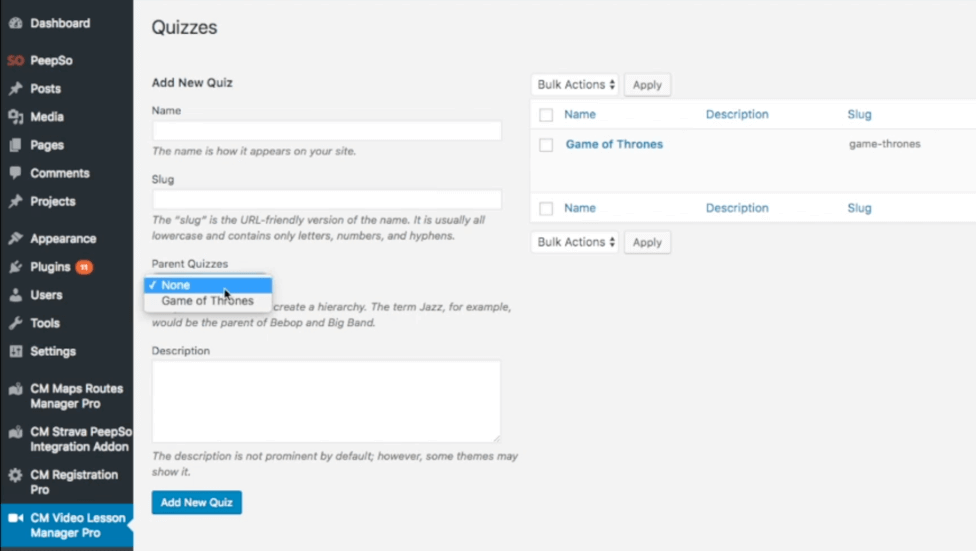The image size is (976, 551).
Task: Click the CM Video Lesson camera icon
Action: pyautogui.click(x=15, y=518)
